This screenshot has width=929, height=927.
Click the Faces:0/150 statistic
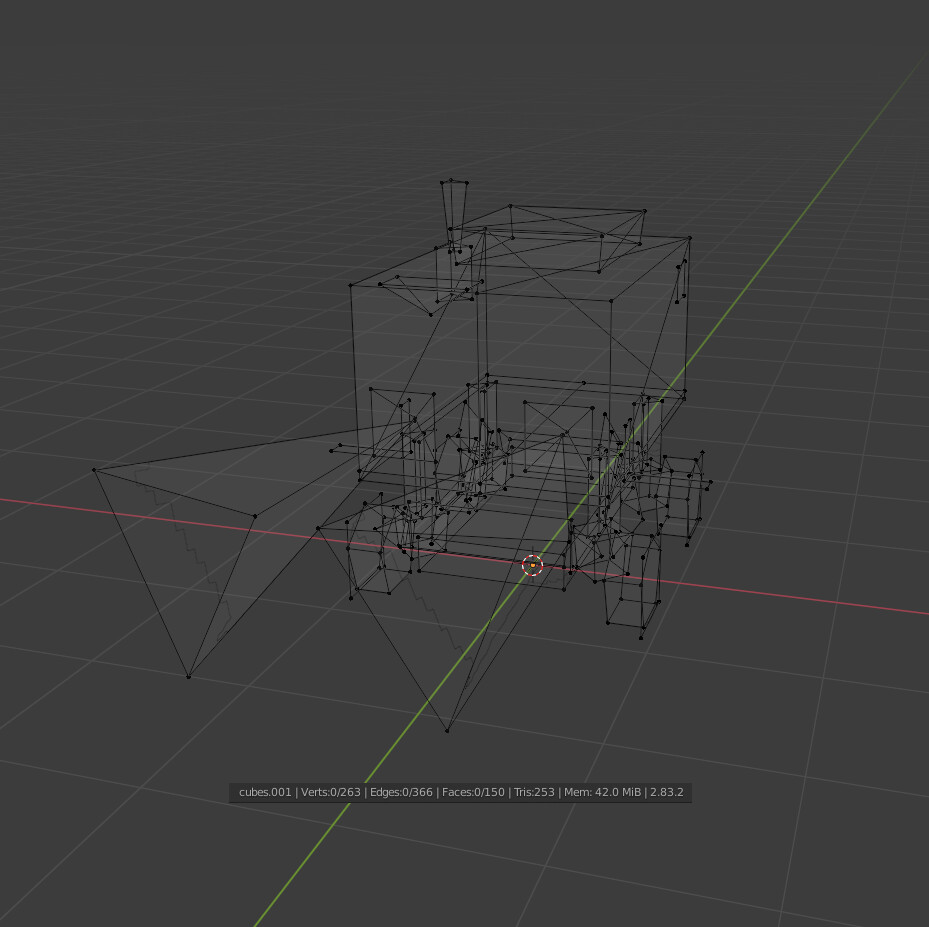click(473, 792)
